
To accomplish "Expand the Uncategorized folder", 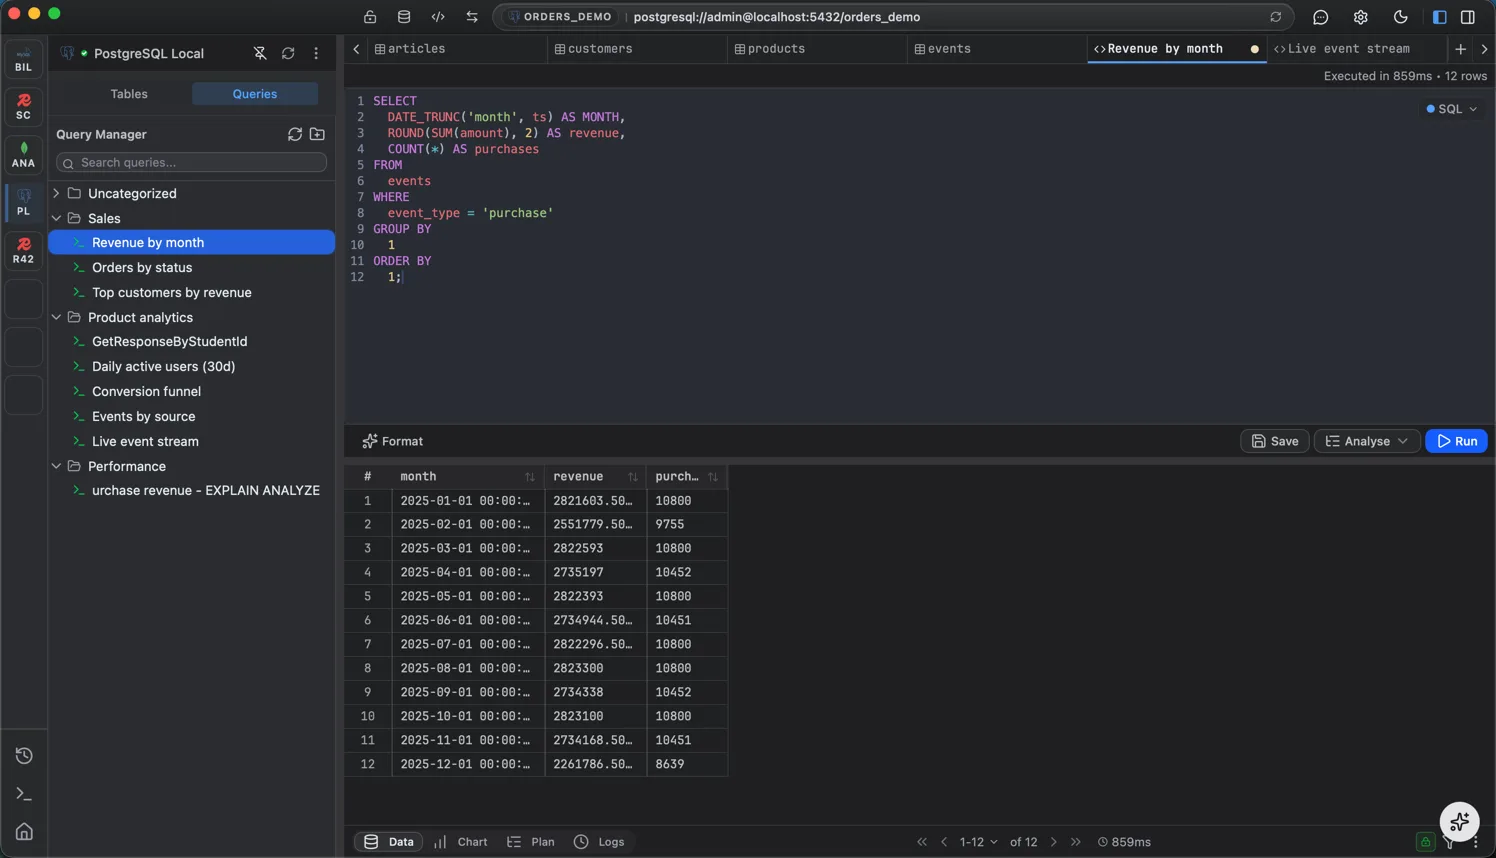I will [x=56, y=193].
